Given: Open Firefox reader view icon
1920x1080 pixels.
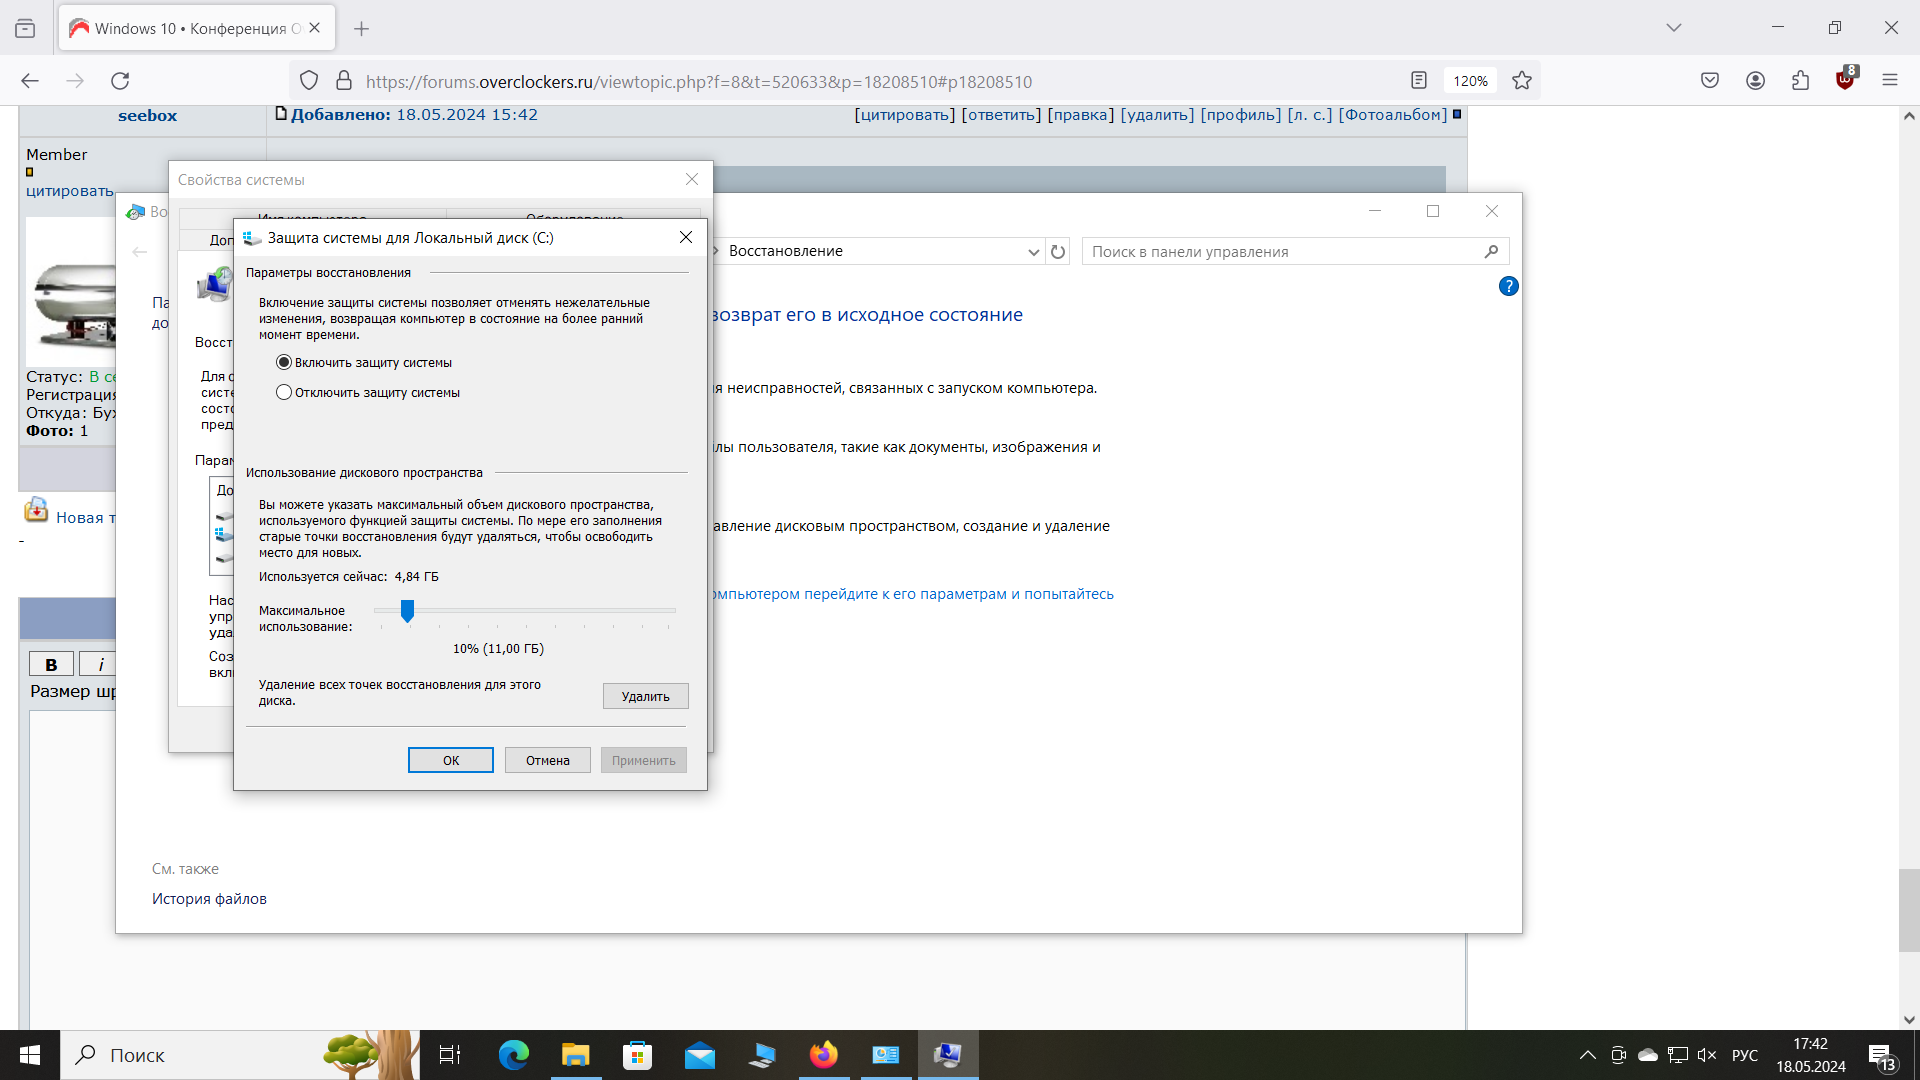Looking at the screenshot, I should click(1418, 81).
